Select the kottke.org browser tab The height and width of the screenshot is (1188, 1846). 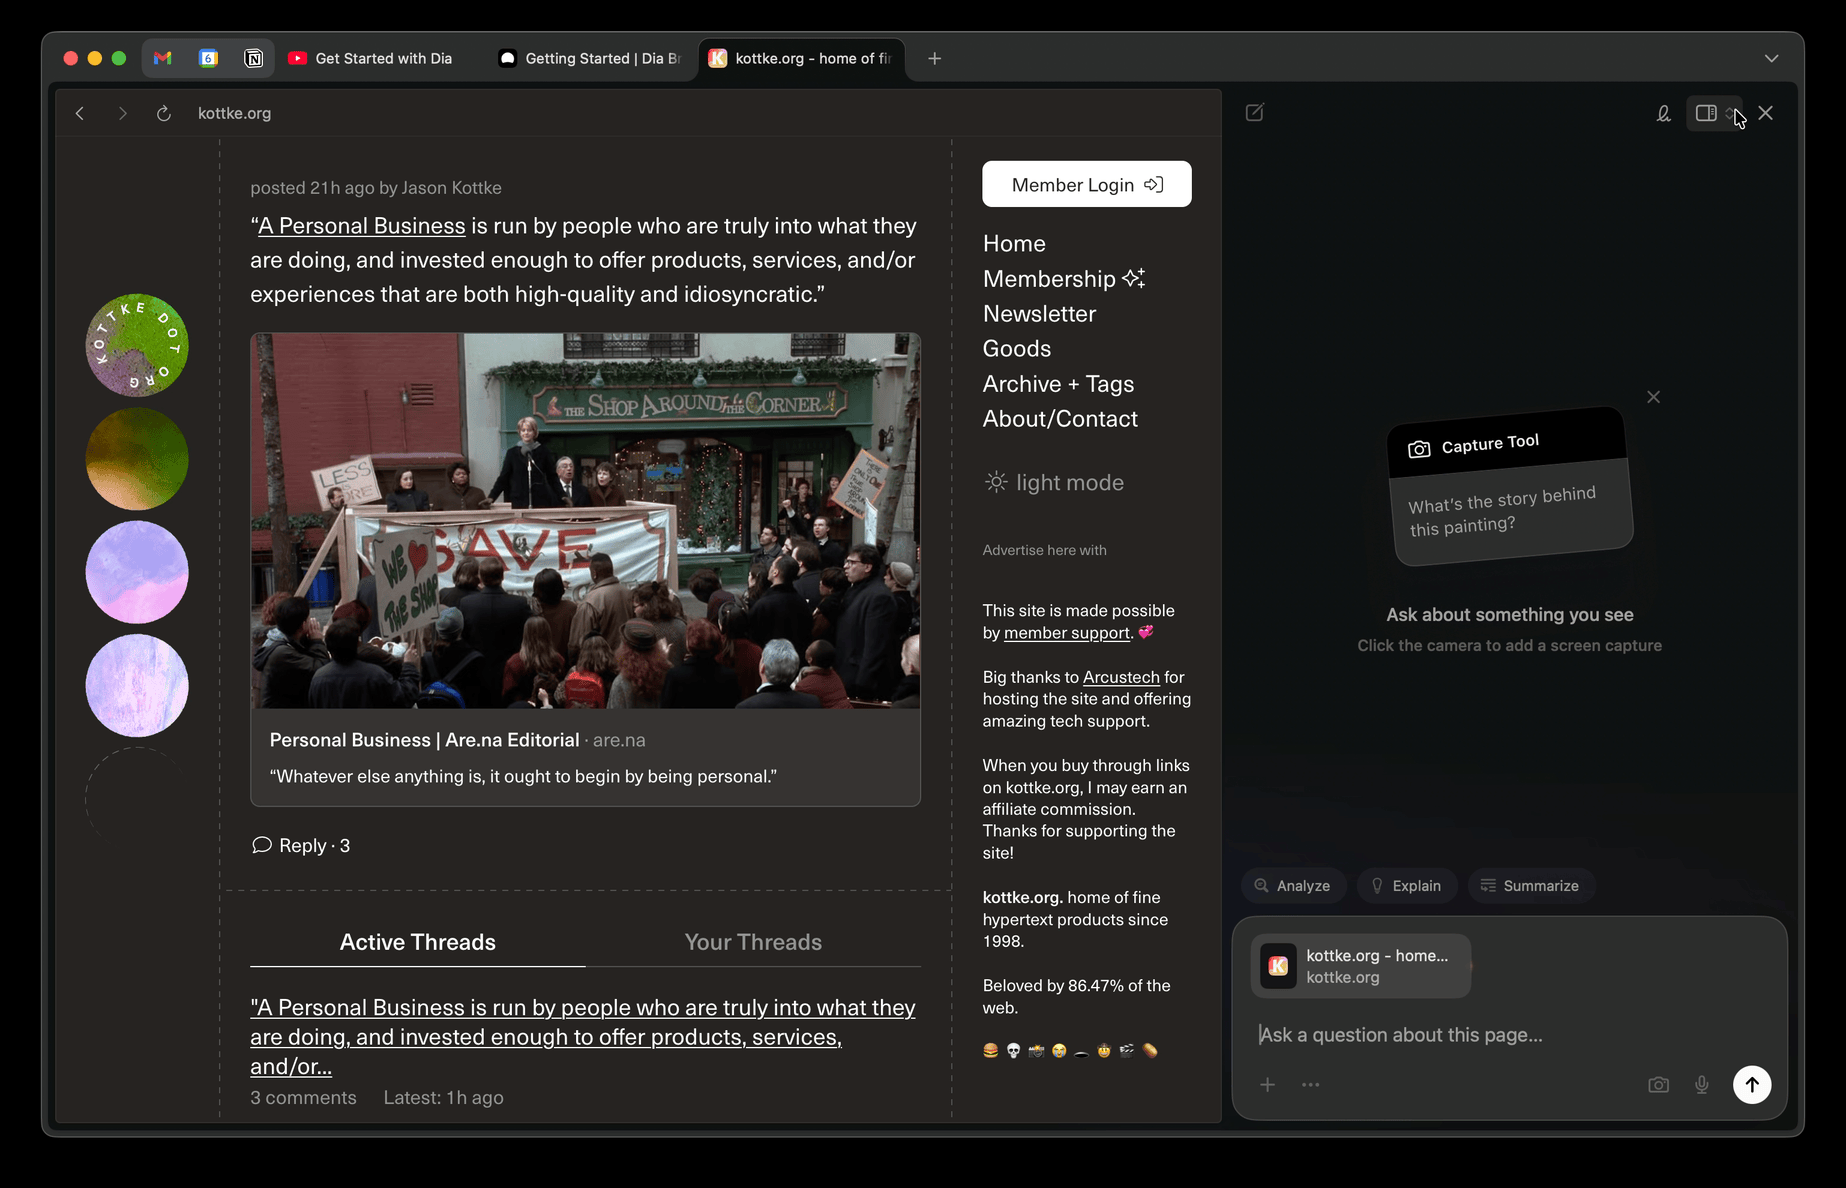click(x=801, y=58)
